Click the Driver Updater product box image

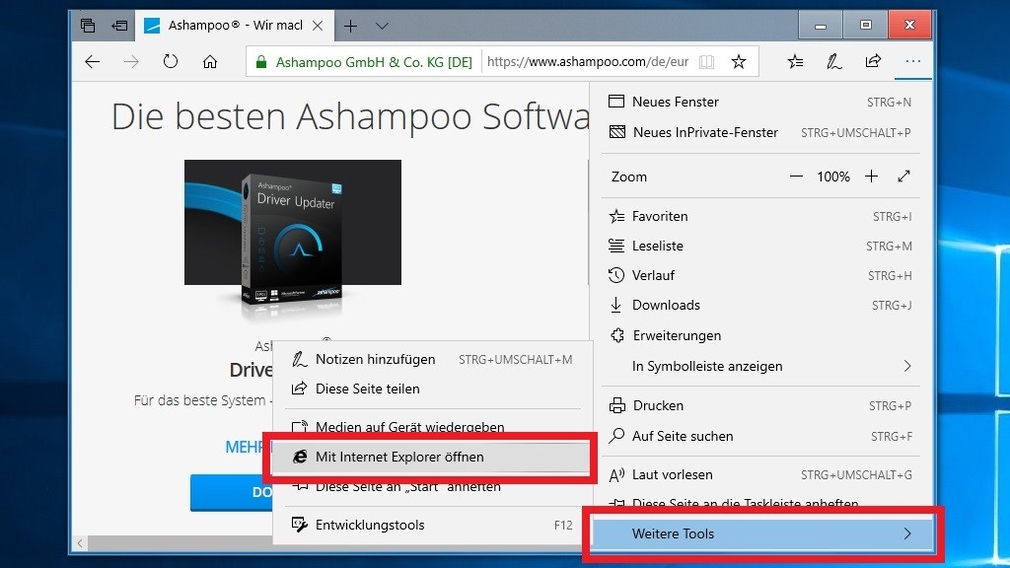(292, 238)
